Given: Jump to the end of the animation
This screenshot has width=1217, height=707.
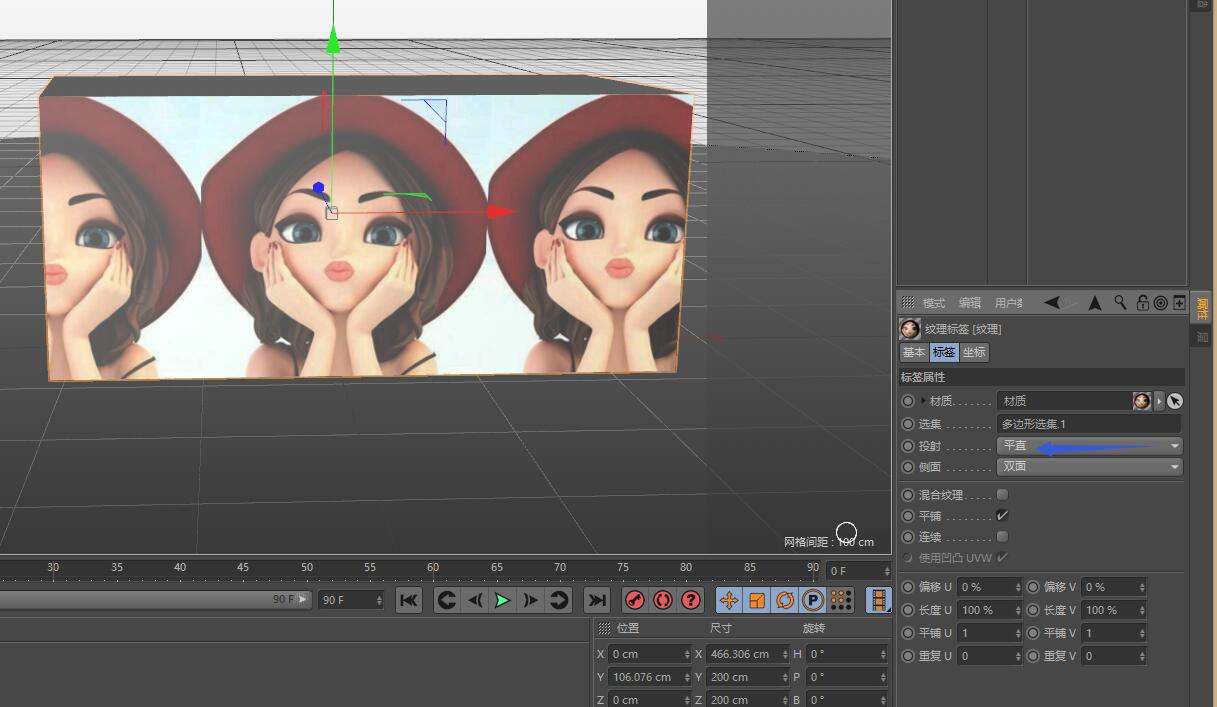Looking at the screenshot, I should (596, 600).
